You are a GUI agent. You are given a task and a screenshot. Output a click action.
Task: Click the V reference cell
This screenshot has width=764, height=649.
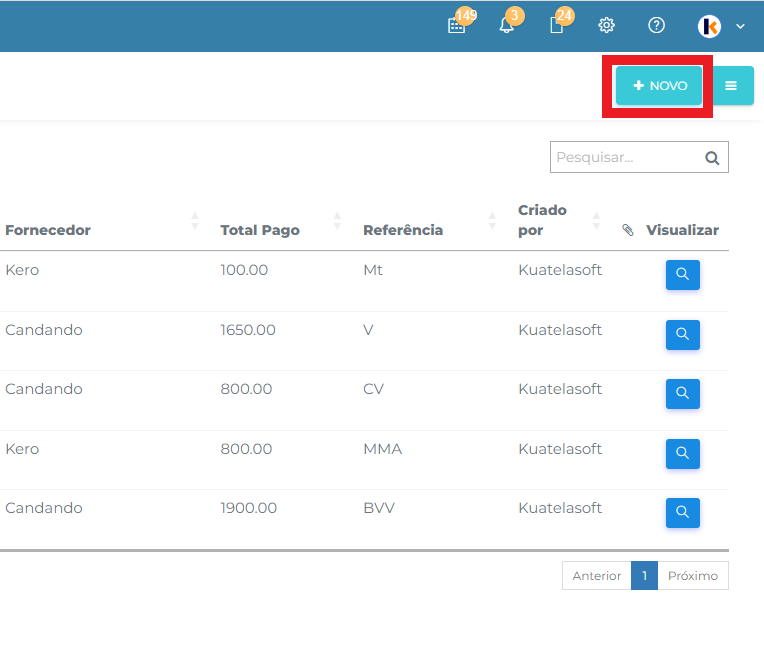pos(368,330)
